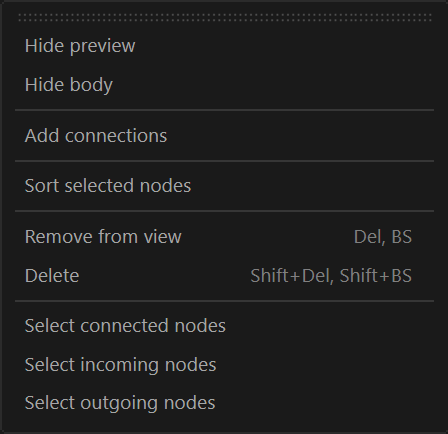Choose Sort selected nodes
The height and width of the screenshot is (434, 448).
point(224,186)
